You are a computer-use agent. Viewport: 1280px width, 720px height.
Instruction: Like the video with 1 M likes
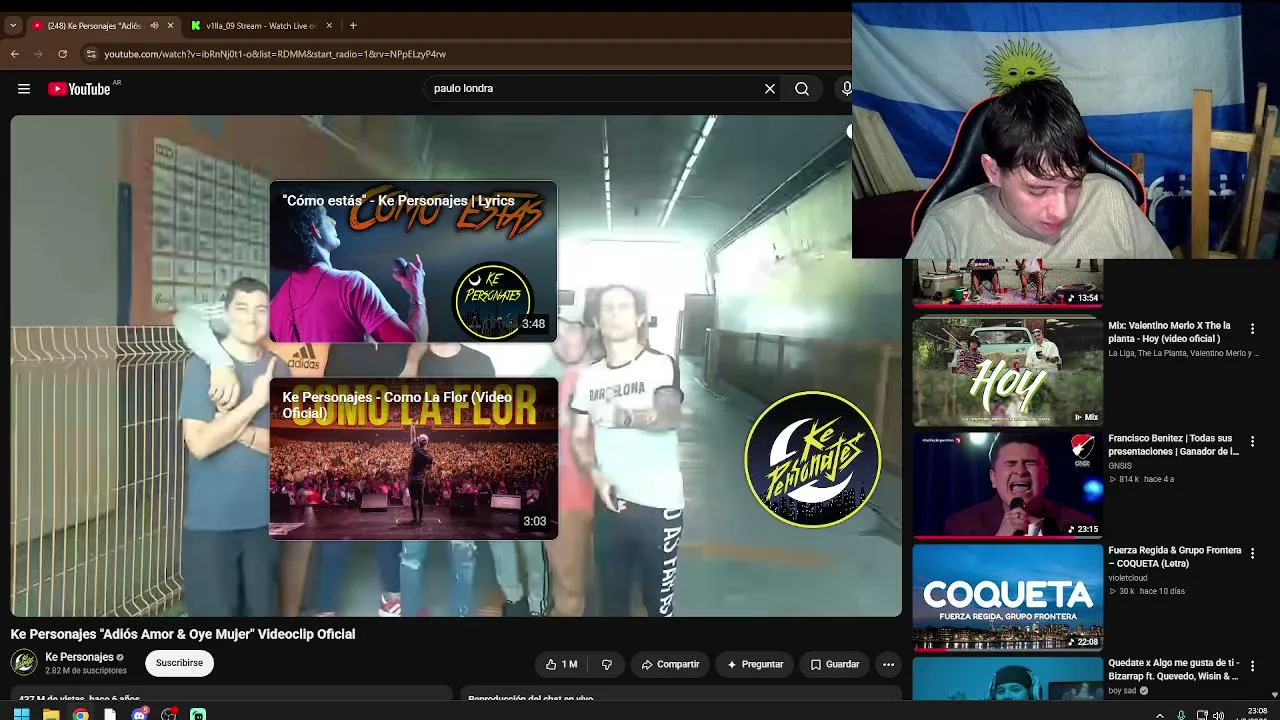point(561,664)
